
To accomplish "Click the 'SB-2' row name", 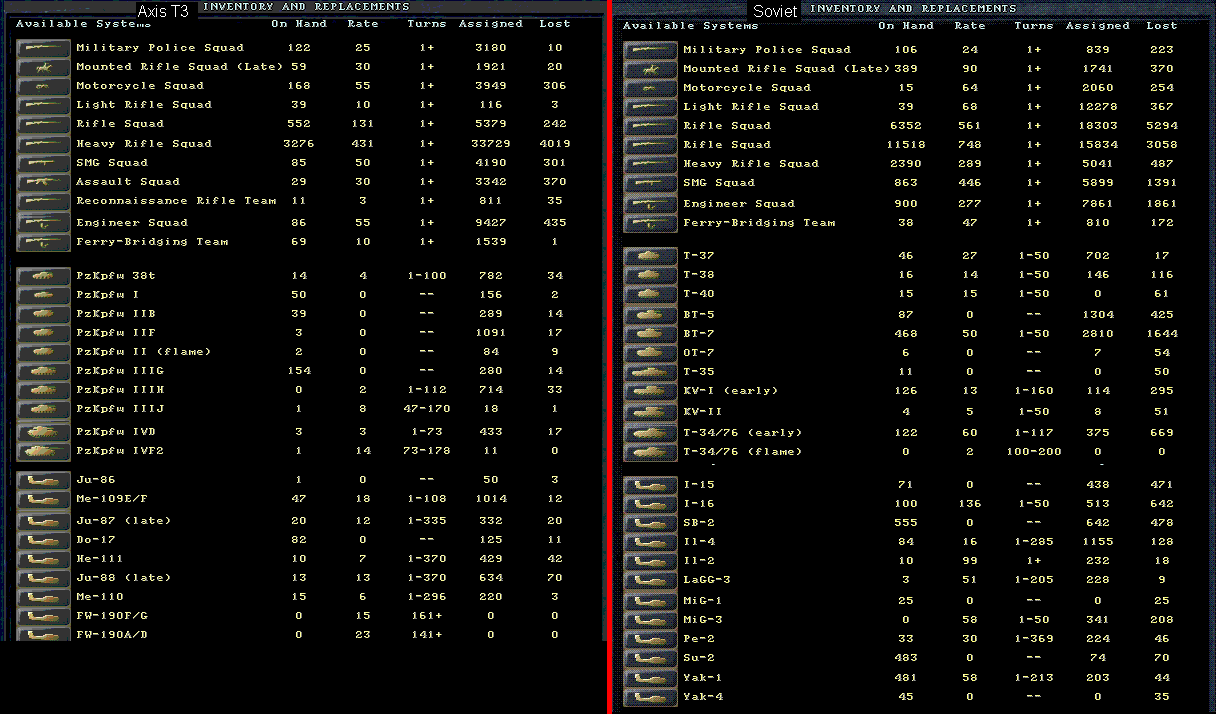I will point(699,523).
